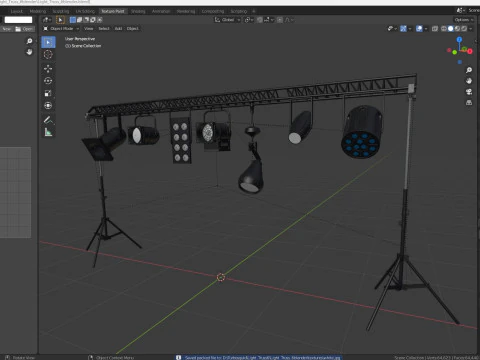Choose set new selection mode icon
This screenshot has width=480, height=360.
coord(73,20)
